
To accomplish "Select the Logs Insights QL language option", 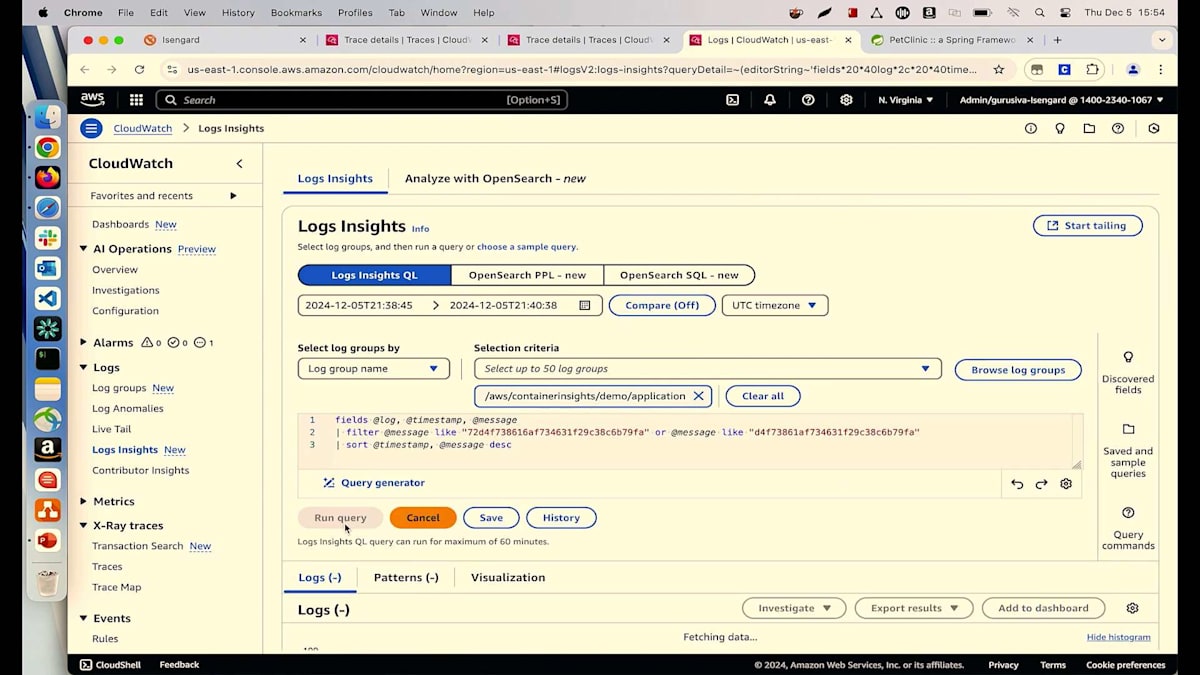I will pos(375,275).
